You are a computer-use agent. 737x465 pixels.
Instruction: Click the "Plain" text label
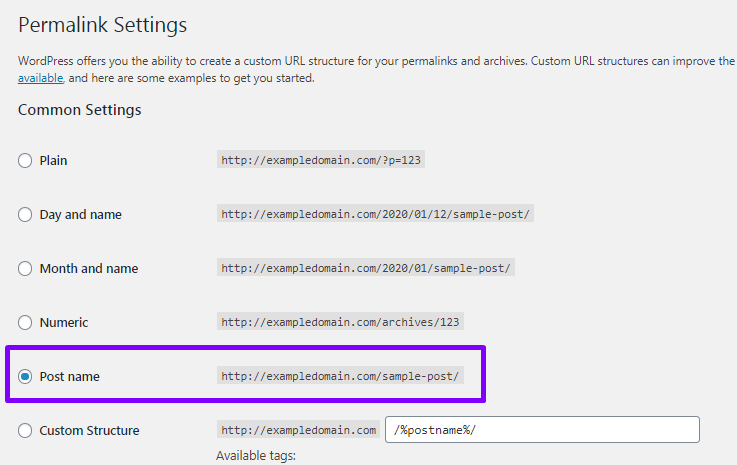pyautogui.click(x=53, y=160)
